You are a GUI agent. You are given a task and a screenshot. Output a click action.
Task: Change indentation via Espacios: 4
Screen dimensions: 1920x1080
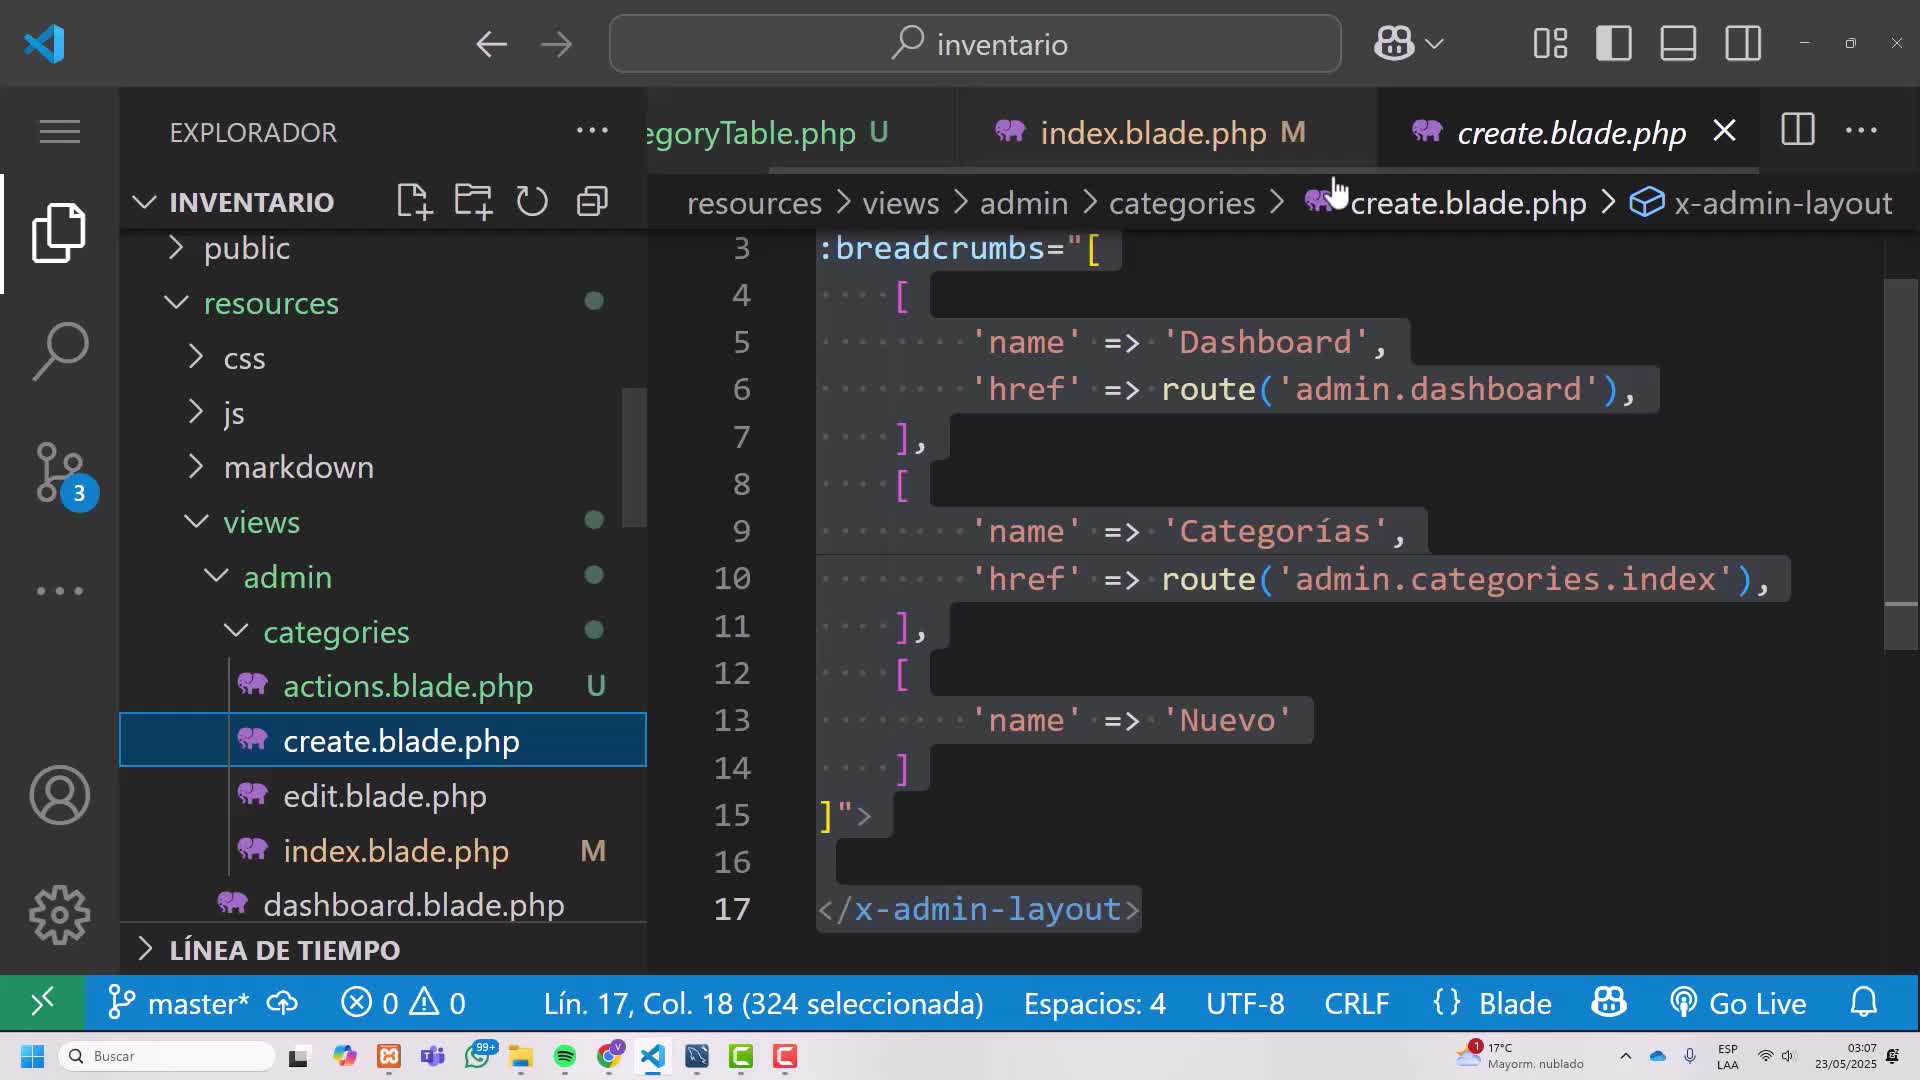click(x=1094, y=1003)
